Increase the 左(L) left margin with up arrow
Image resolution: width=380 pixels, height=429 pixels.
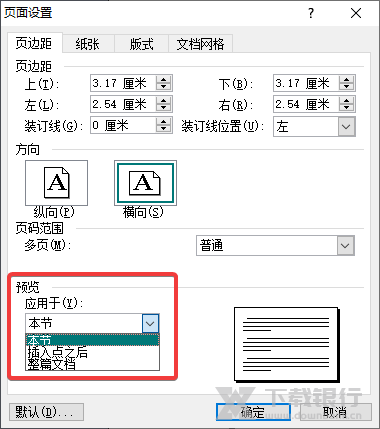pyautogui.click(x=164, y=101)
